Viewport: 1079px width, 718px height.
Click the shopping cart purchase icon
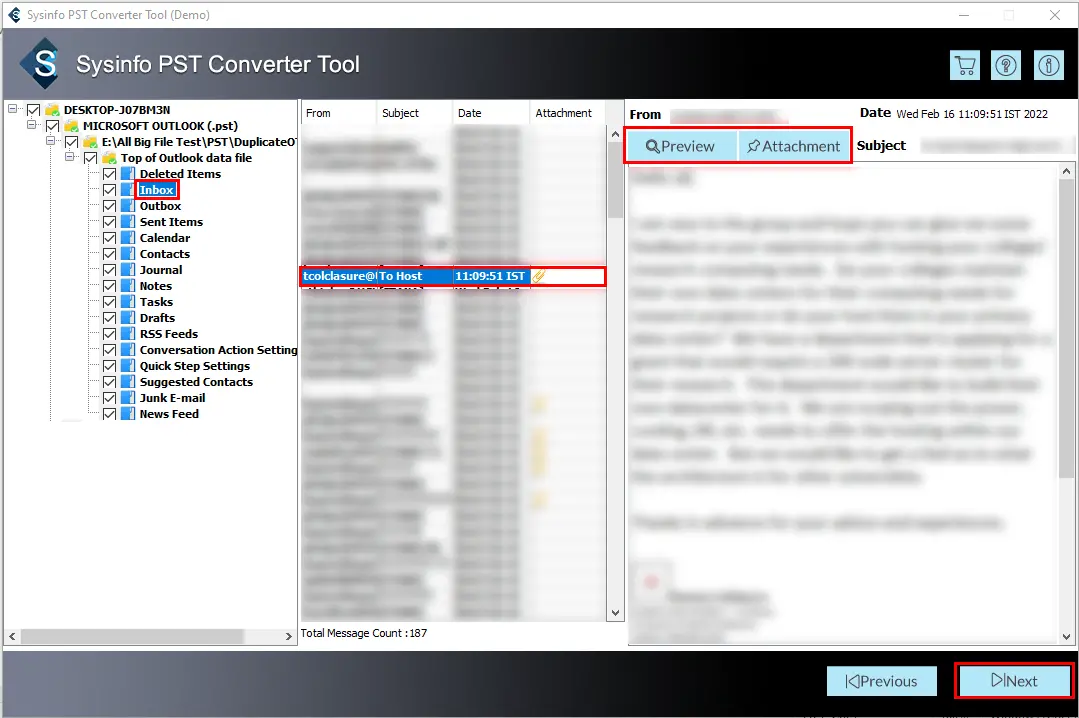pos(964,65)
